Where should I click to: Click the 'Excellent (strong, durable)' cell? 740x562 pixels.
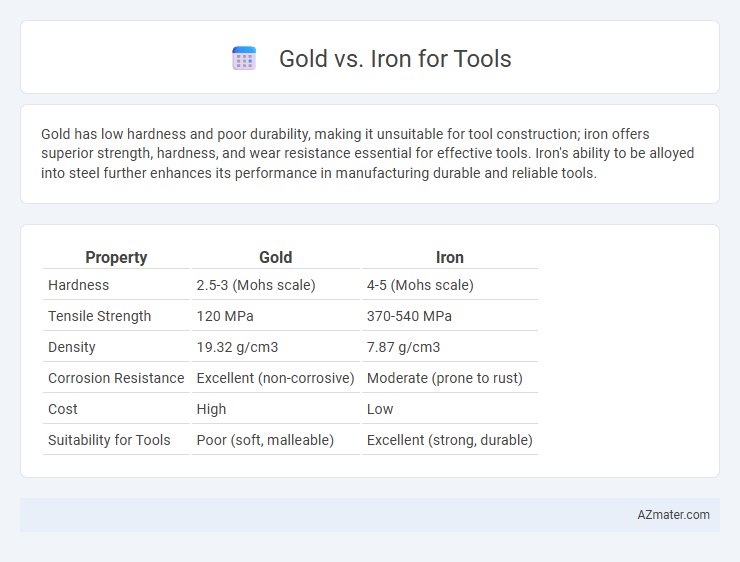450,440
